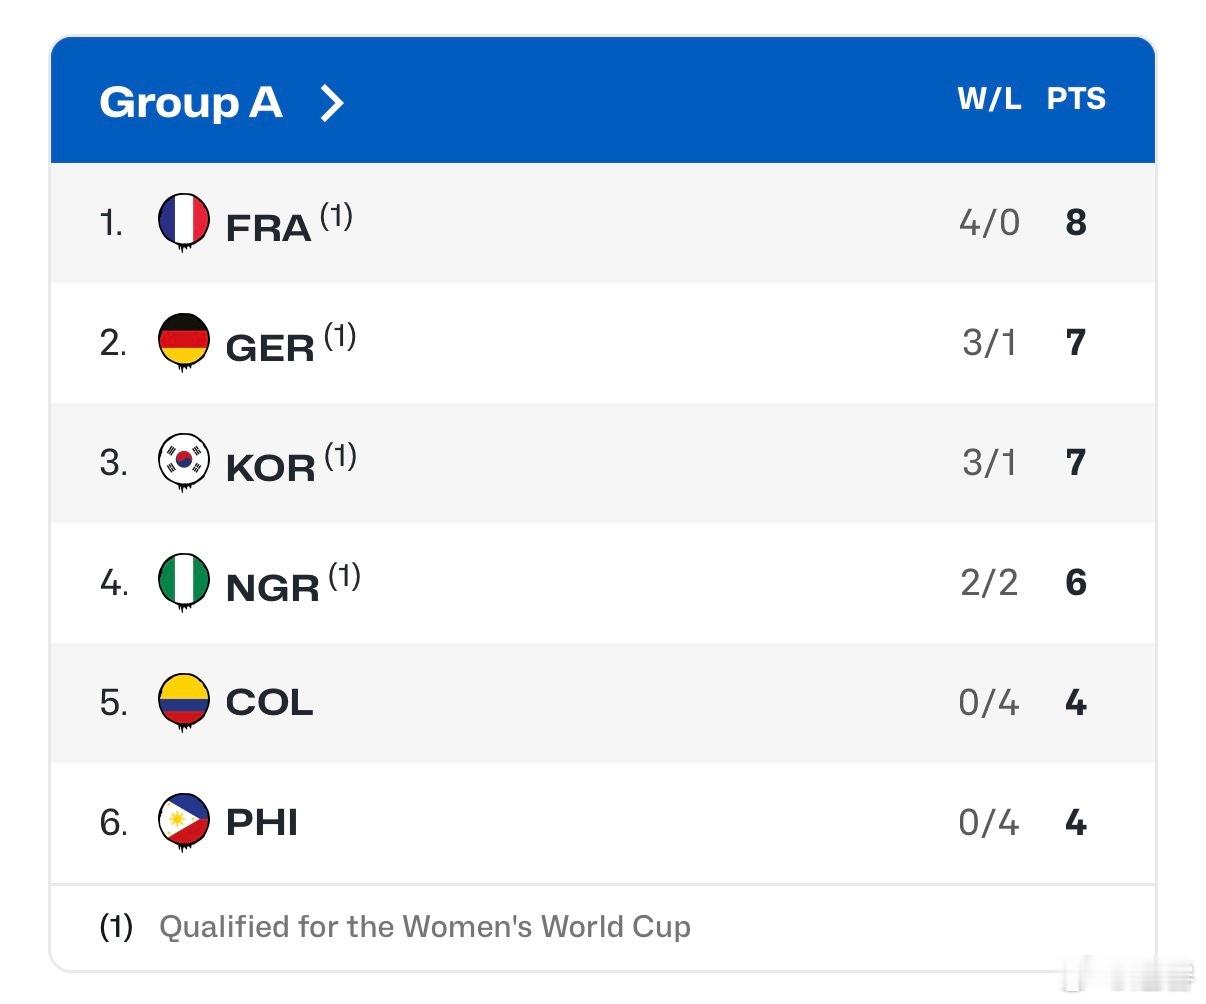Screen dimensions: 1206x1004
Task: Click the Germany flag icon
Action: [x=184, y=341]
